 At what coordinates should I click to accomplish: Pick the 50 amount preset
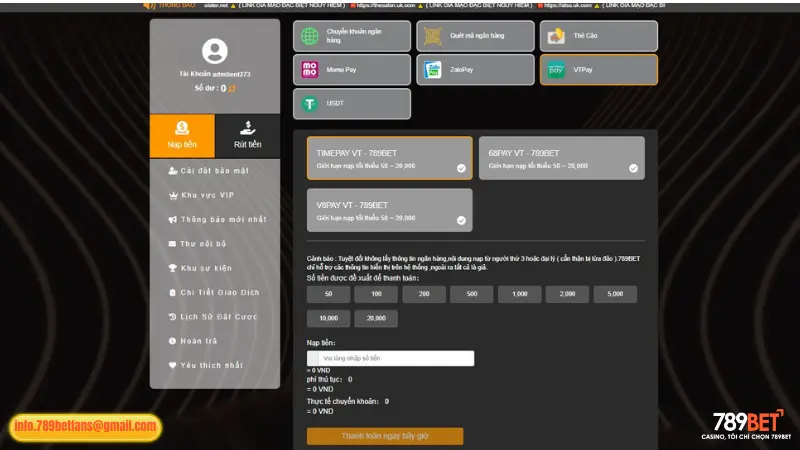point(329,294)
